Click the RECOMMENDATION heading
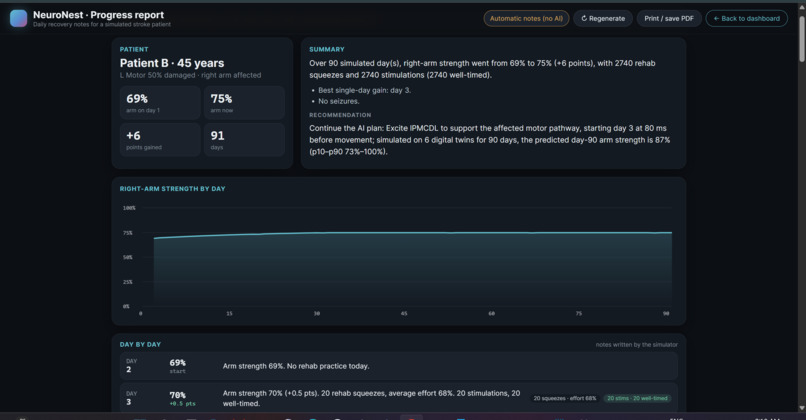Screen dimensions: 806x420 click(x=340, y=115)
